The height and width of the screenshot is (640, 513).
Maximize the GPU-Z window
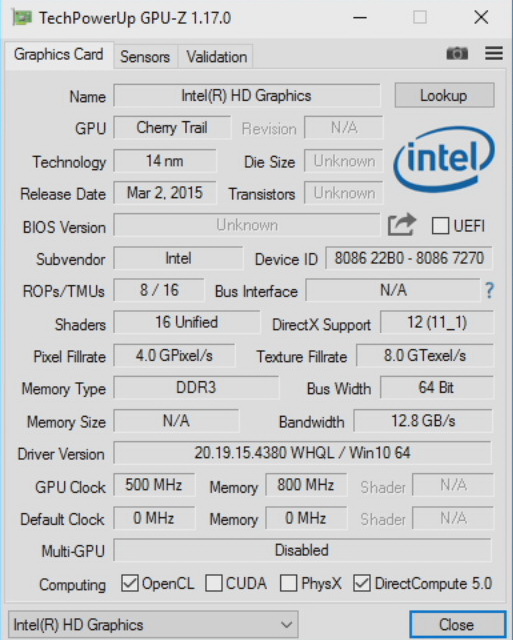coord(420,18)
